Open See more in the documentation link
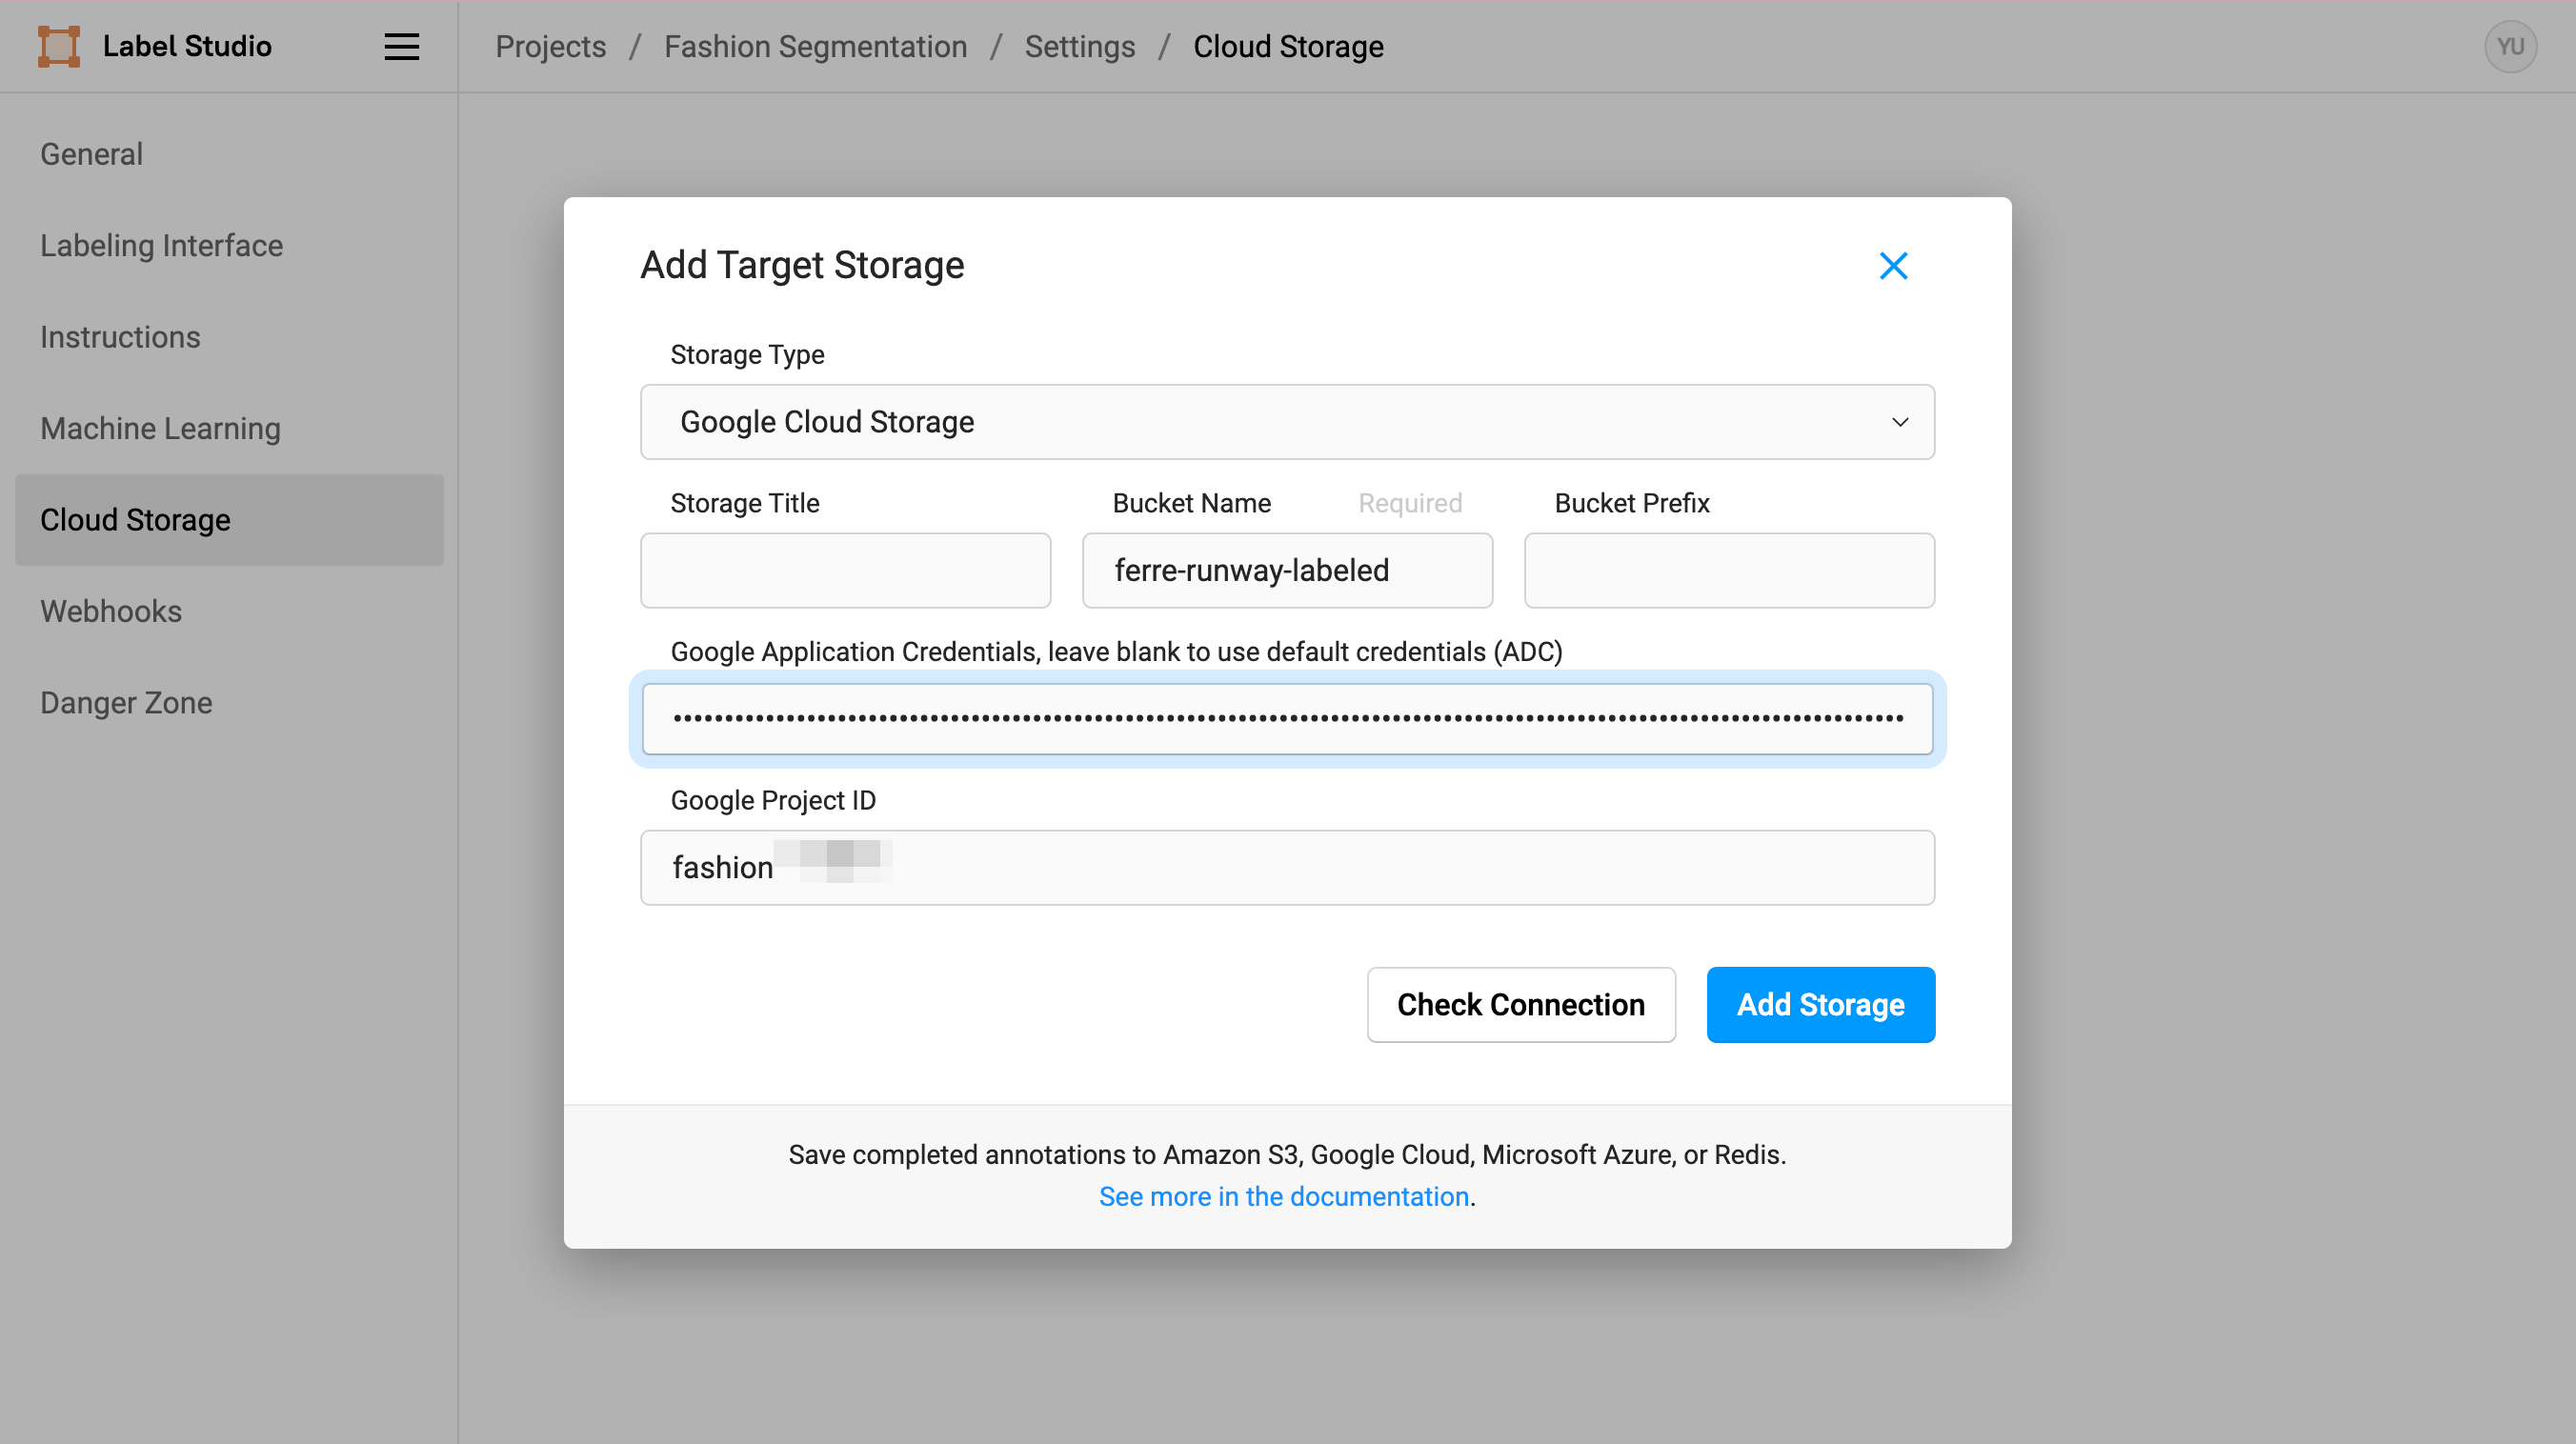Image resolution: width=2576 pixels, height=1444 pixels. pos(1283,1196)
